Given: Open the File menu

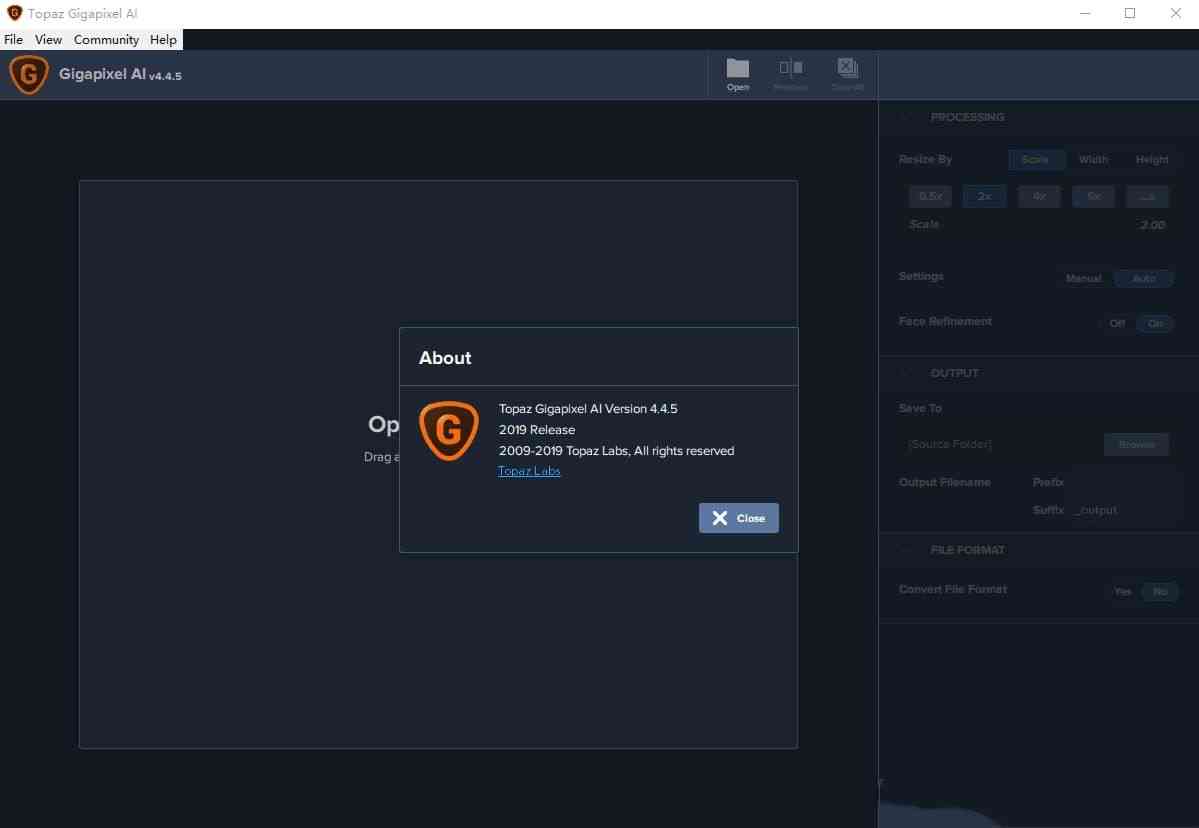Looking at the screenshot, I should 14,40.
